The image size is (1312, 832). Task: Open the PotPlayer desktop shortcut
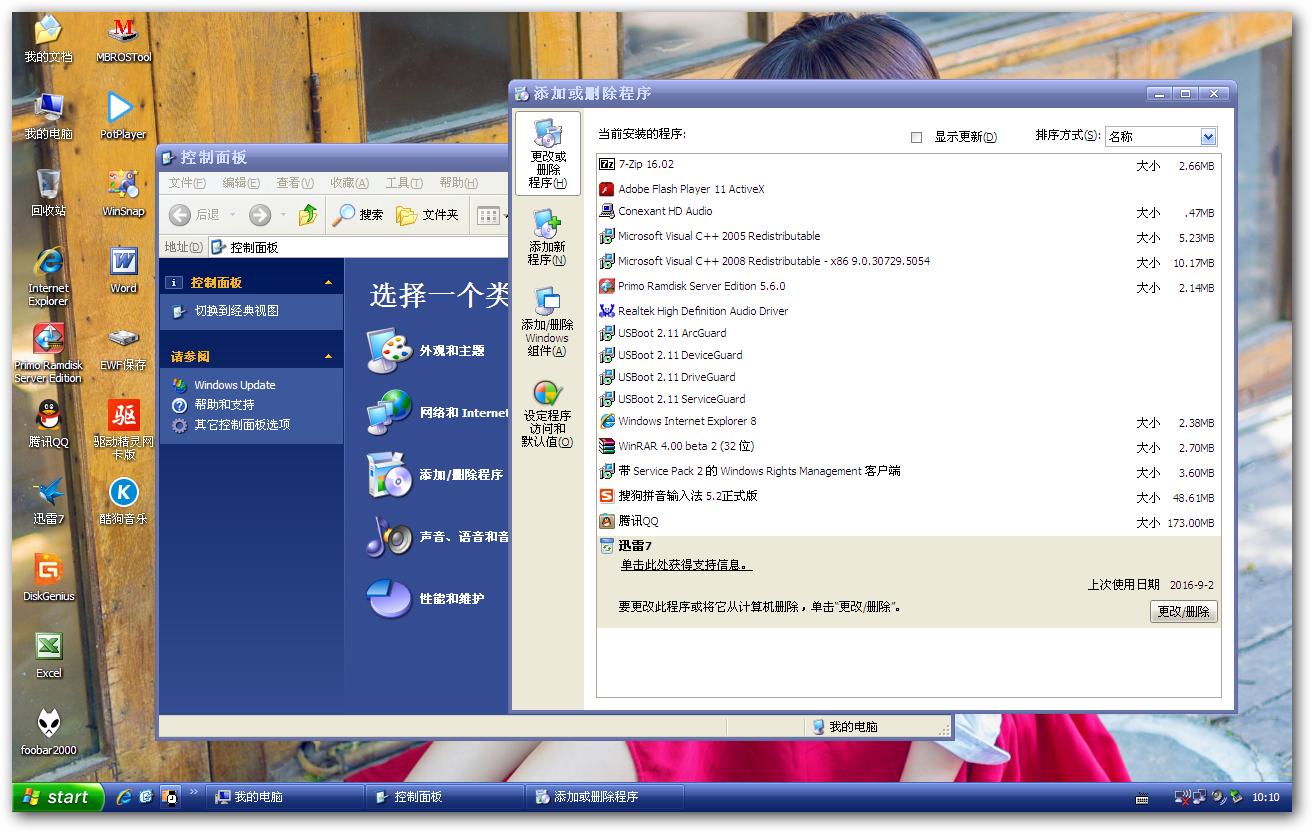click(123, 116)
